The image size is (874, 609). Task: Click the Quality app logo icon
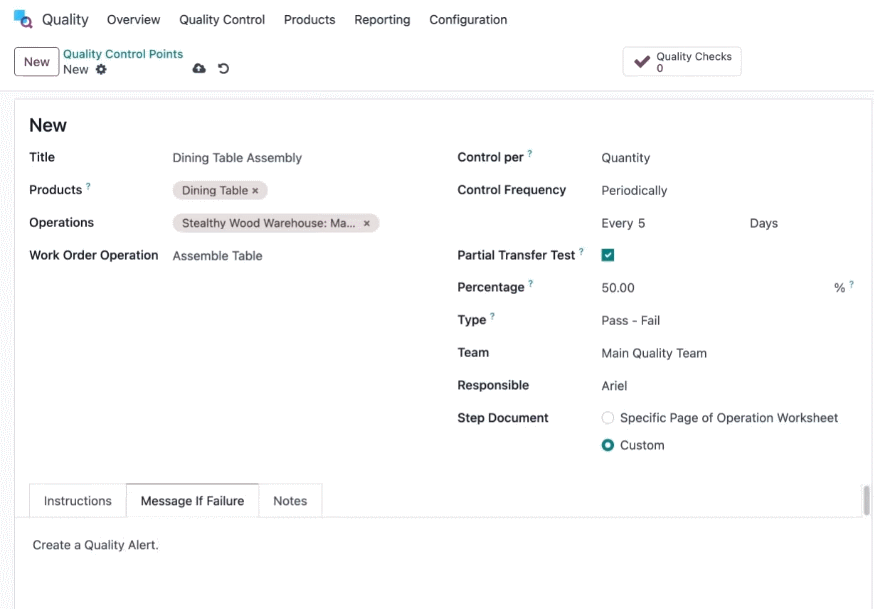[x=23, y=19]
